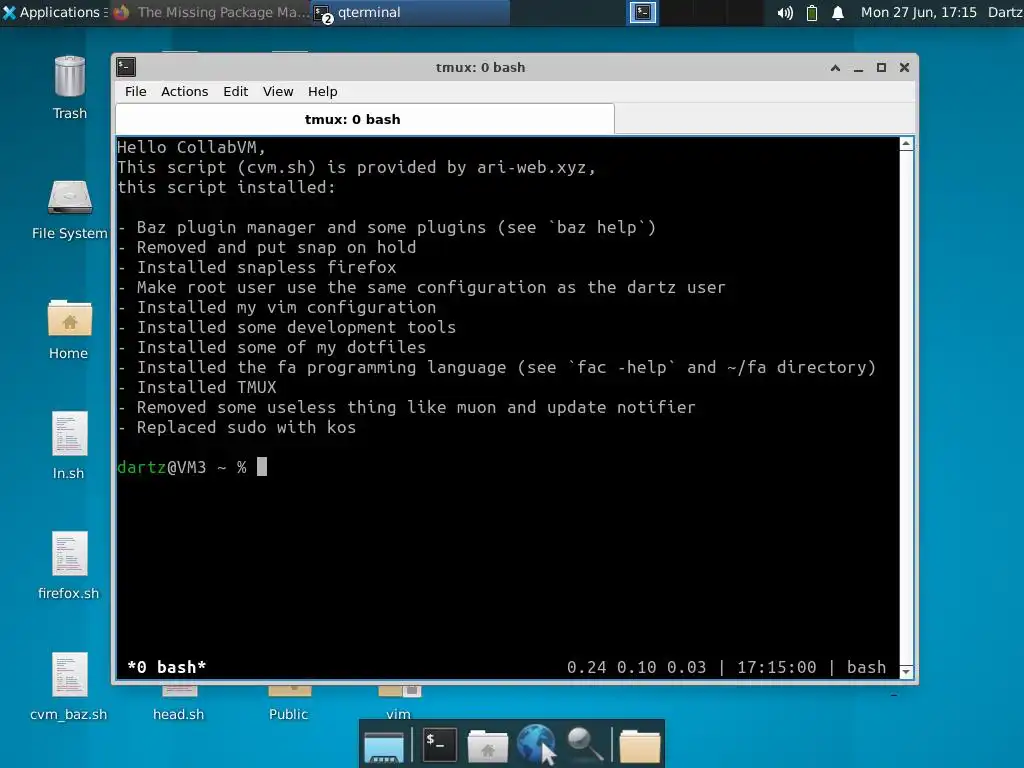Image resolution: width=1024 pixels, height=768 pixels.
Task: Select the 'tmux: 0 bash' tab
Action: click(x=364, y=120)
